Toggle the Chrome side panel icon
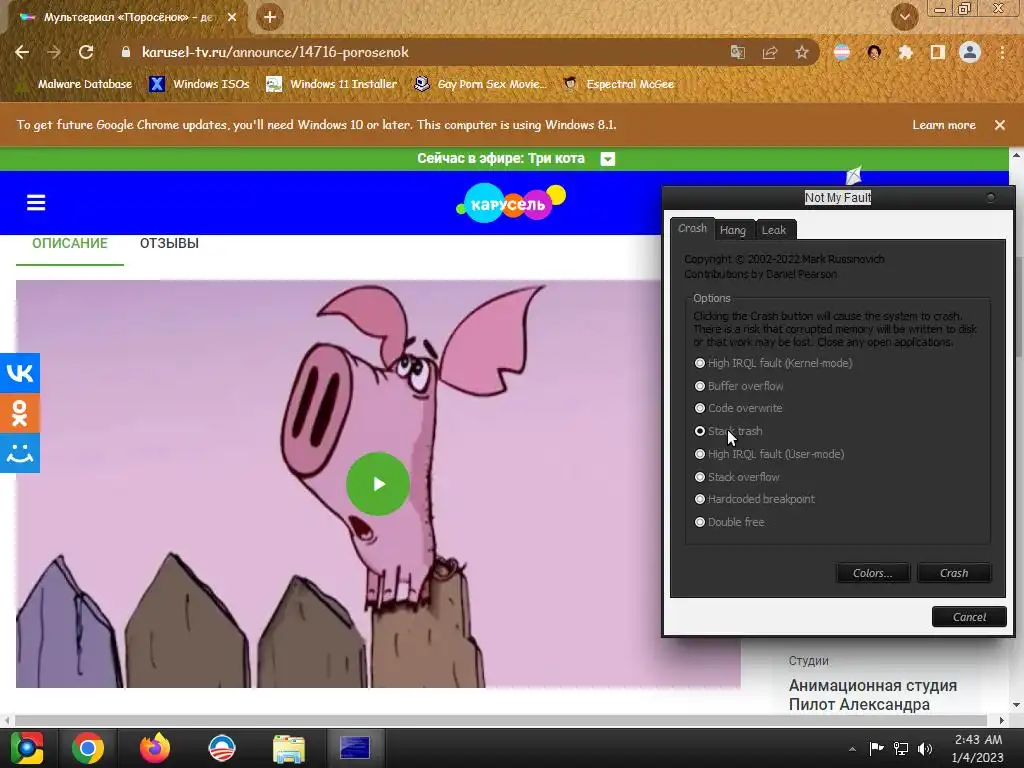Screen dimensions: 1024x768 coord(937,52)
